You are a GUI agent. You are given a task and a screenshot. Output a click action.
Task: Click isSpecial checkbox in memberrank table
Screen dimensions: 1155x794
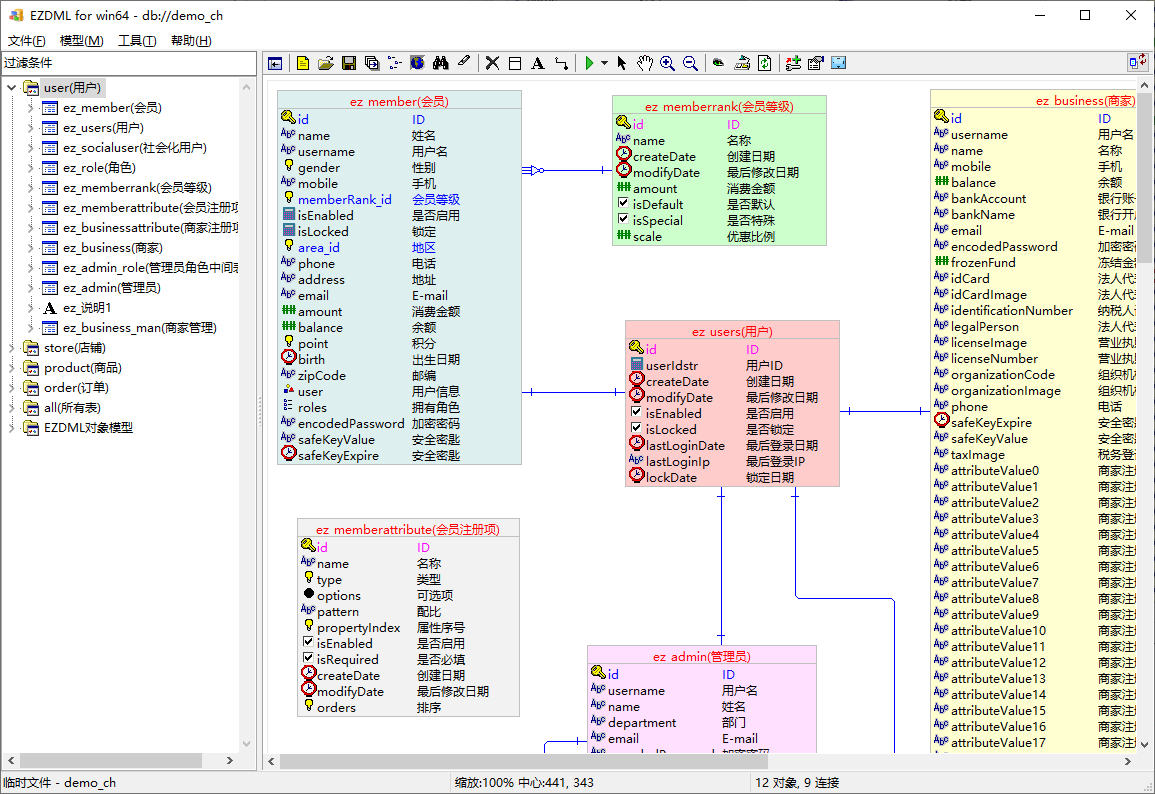click(x=623, y=219)
